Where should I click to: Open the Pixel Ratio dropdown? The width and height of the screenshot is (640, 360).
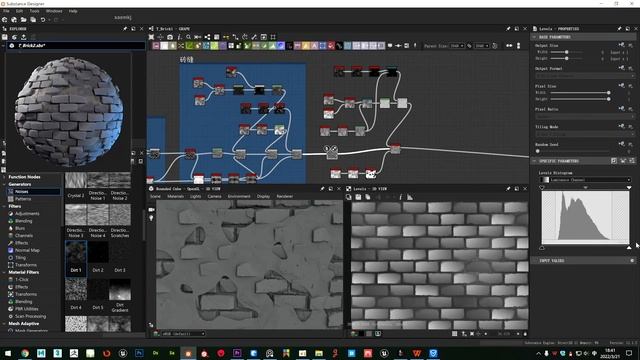click(x=584, y=116)
